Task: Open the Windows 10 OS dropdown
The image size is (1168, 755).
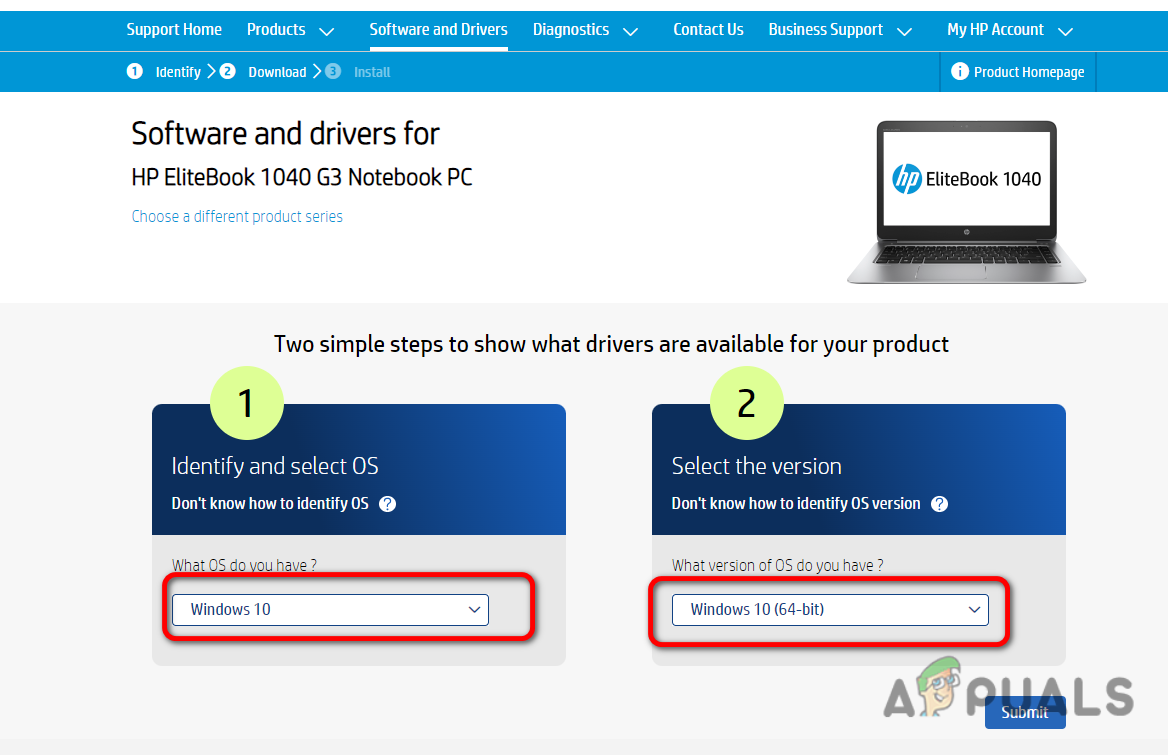Action: tap(329, 609)
